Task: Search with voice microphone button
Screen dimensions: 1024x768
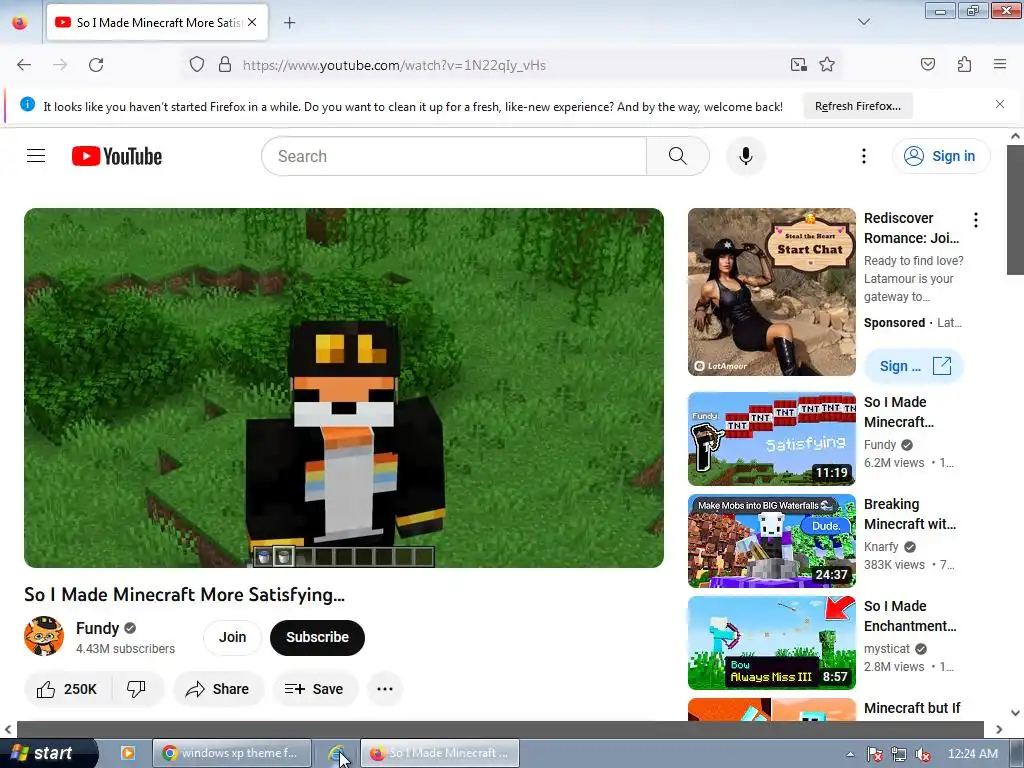Action: pyautogui.click(x=745, y=156)
